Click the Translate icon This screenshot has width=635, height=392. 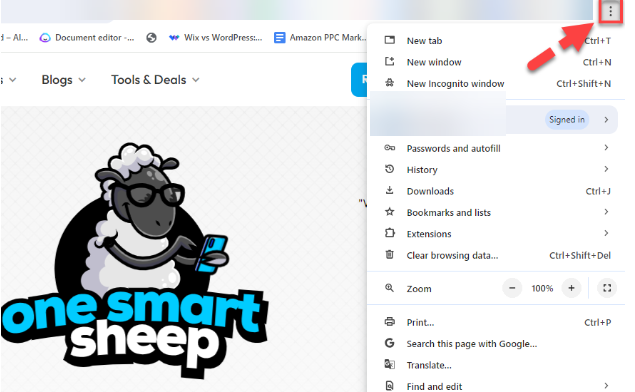[x=390, y=364]
